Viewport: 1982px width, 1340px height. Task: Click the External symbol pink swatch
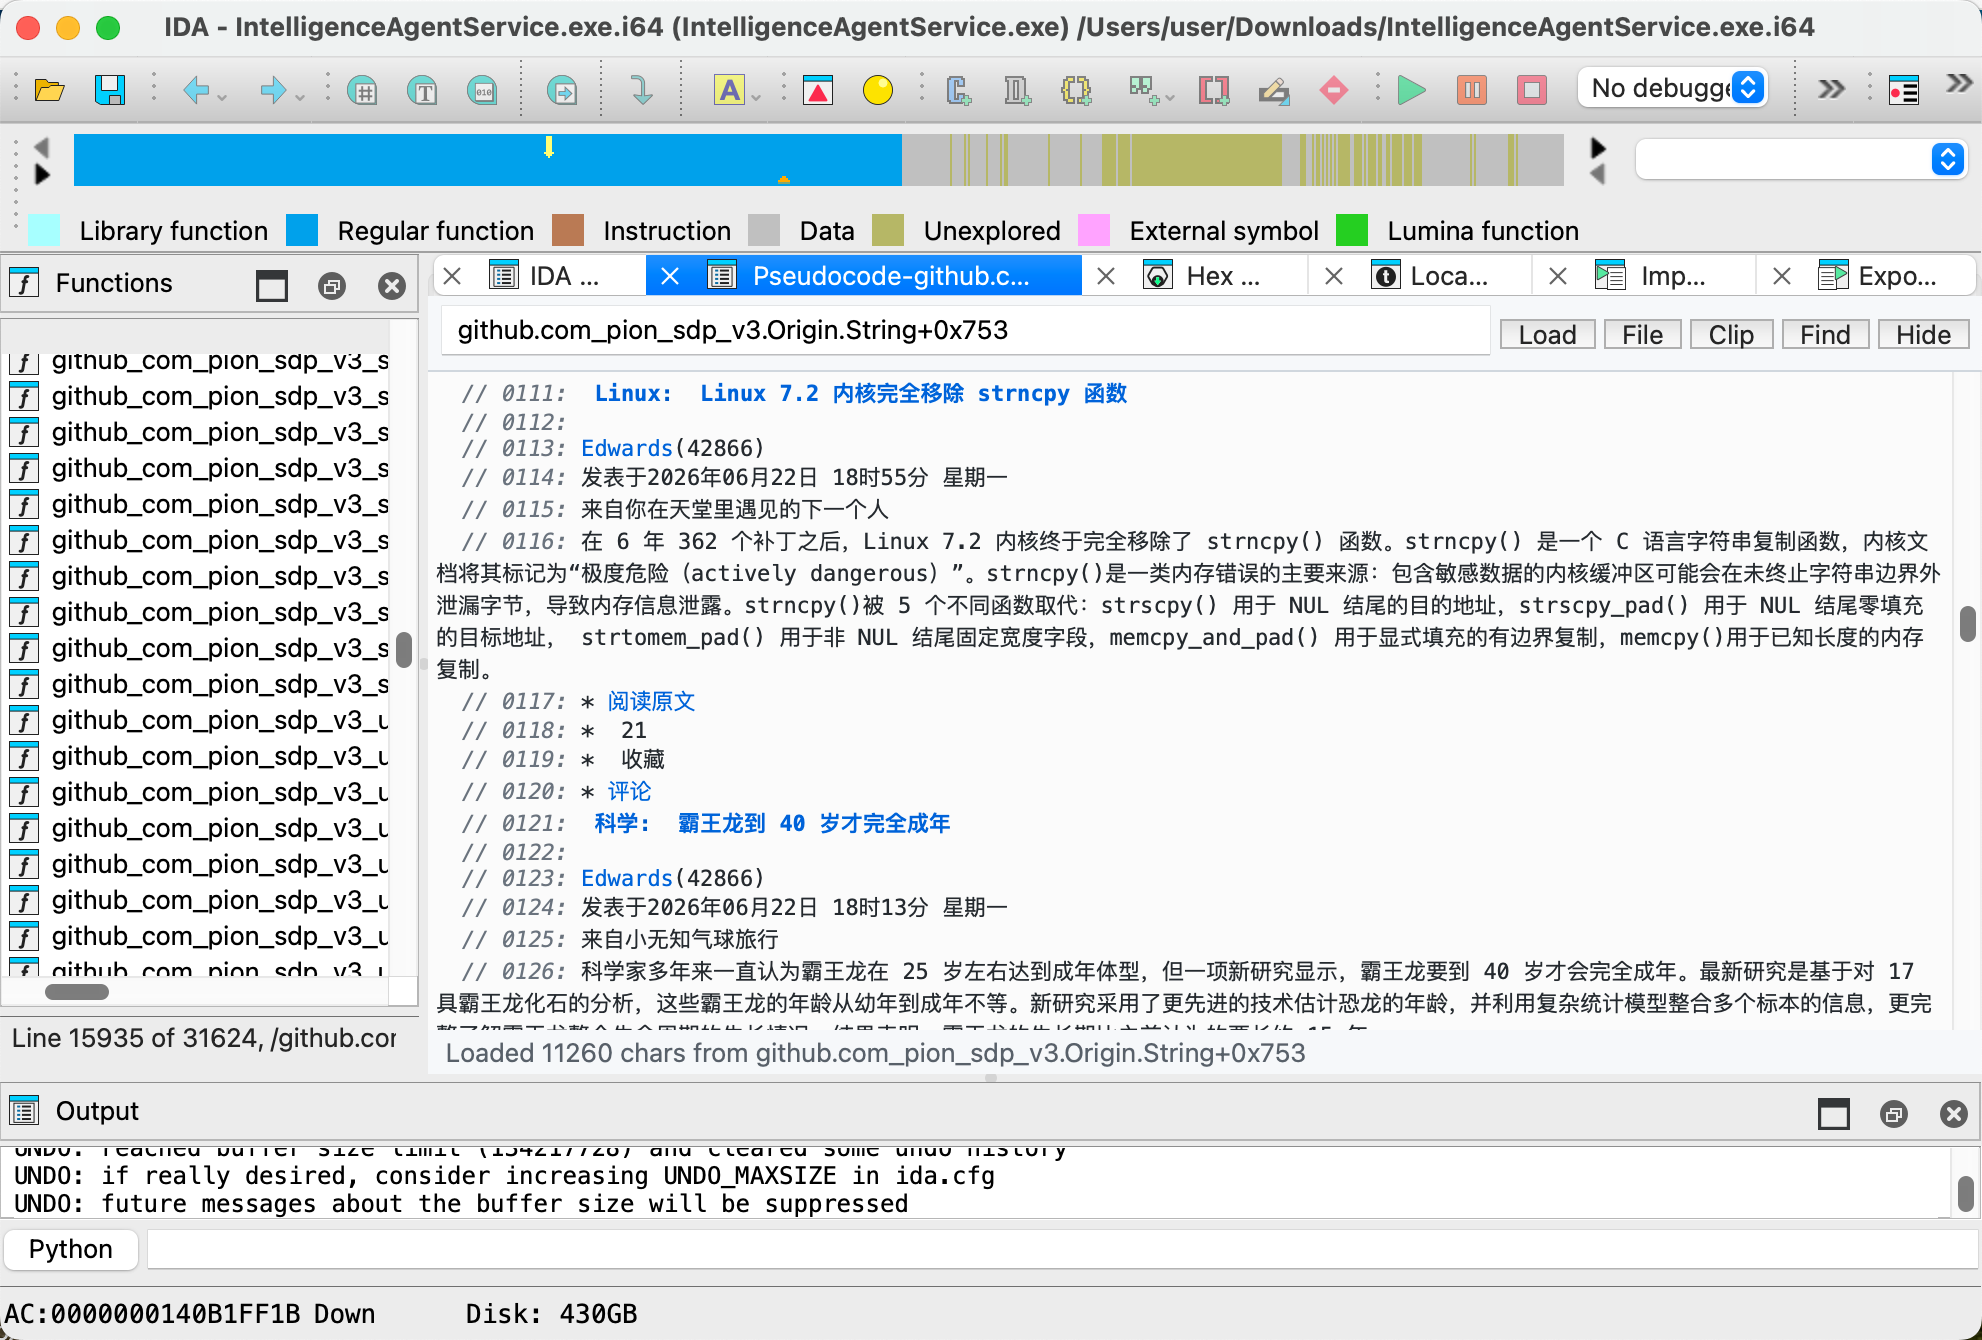click(x=1094, y=231)
